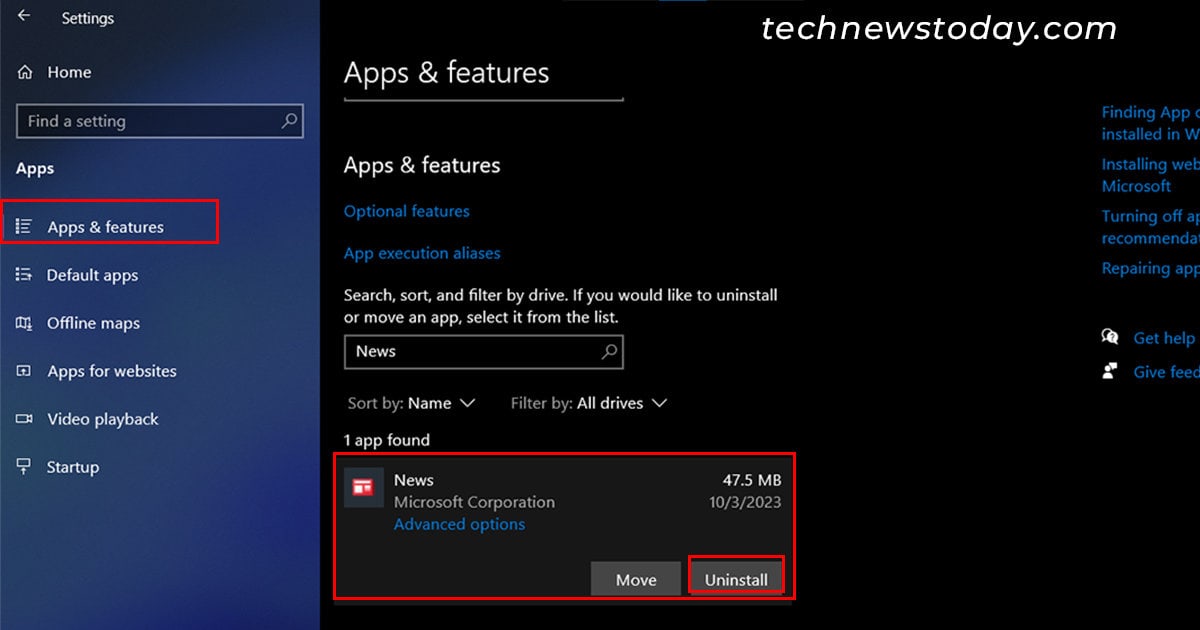
Task: Open the 'Installing web' help link
Action: coord(1150,175)
